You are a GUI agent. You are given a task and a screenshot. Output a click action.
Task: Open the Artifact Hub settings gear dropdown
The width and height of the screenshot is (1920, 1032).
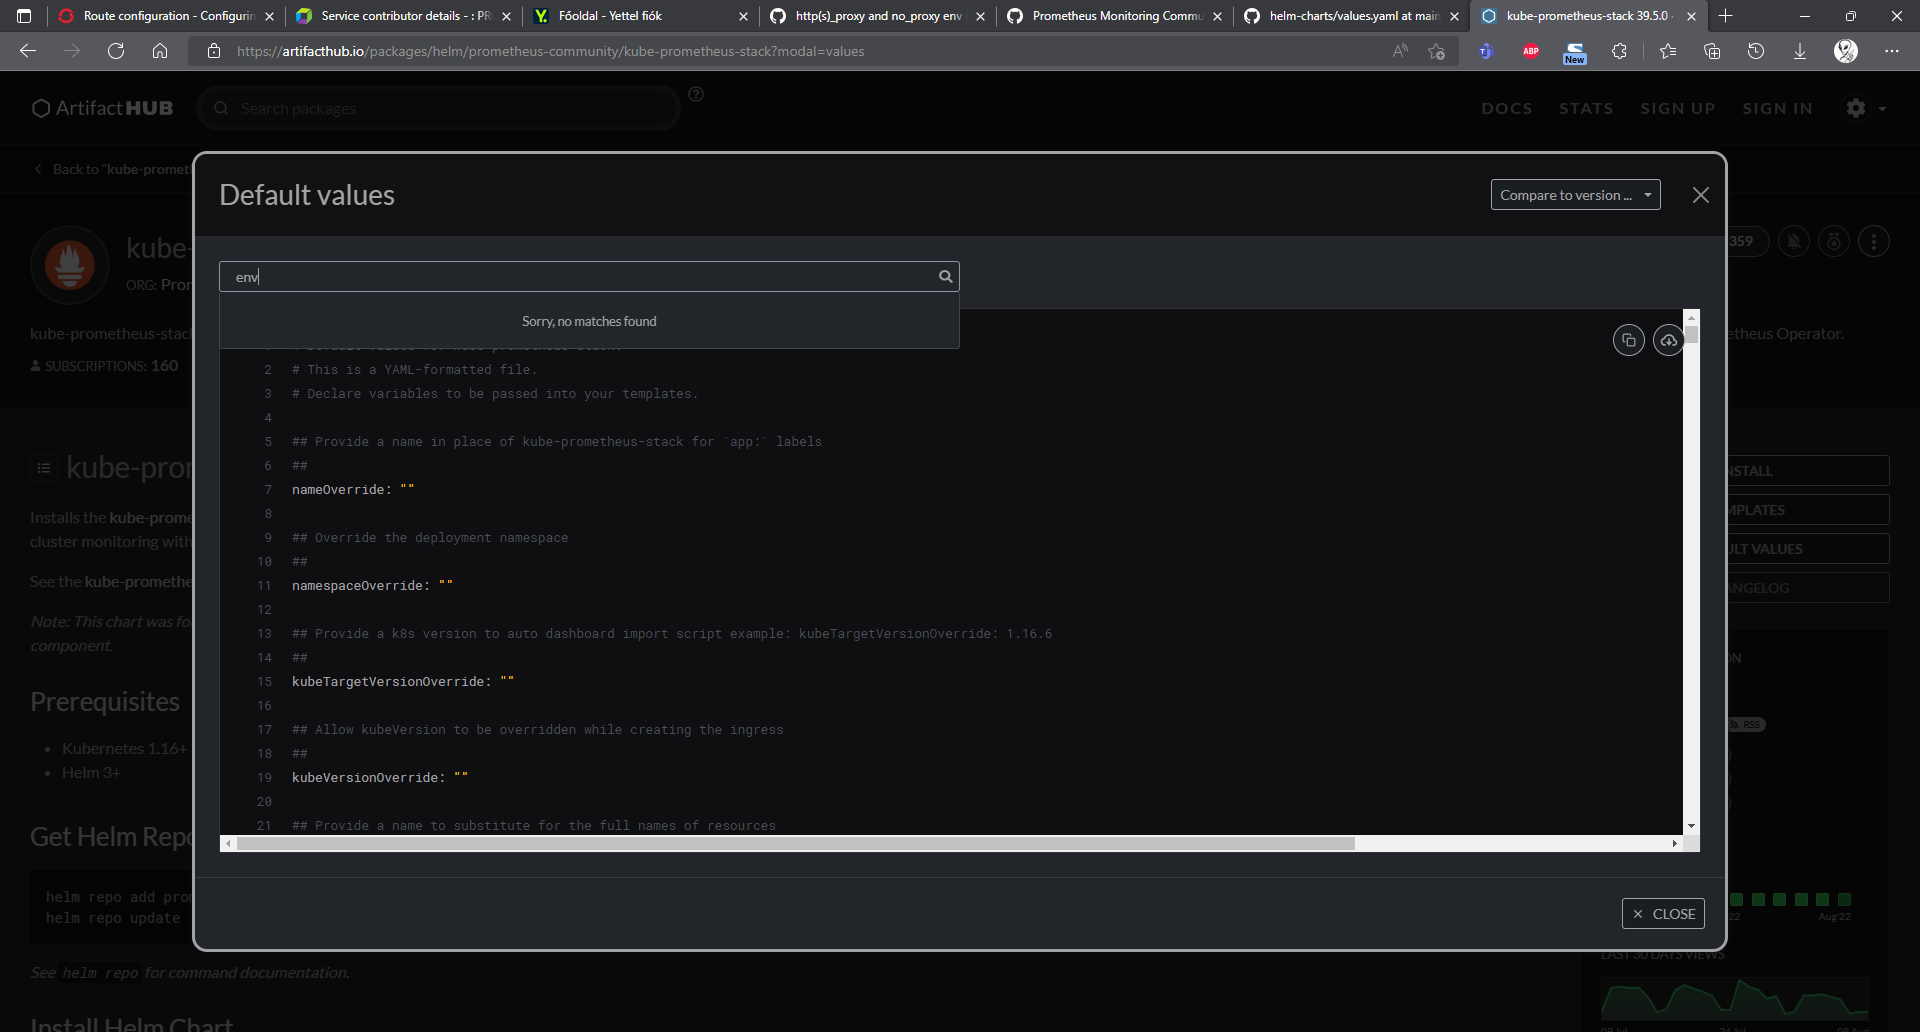1864,108
